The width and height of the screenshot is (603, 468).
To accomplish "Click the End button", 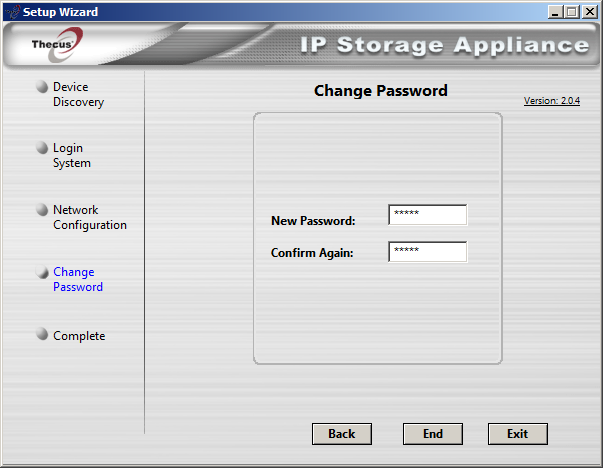I will (x=433, y=434).
